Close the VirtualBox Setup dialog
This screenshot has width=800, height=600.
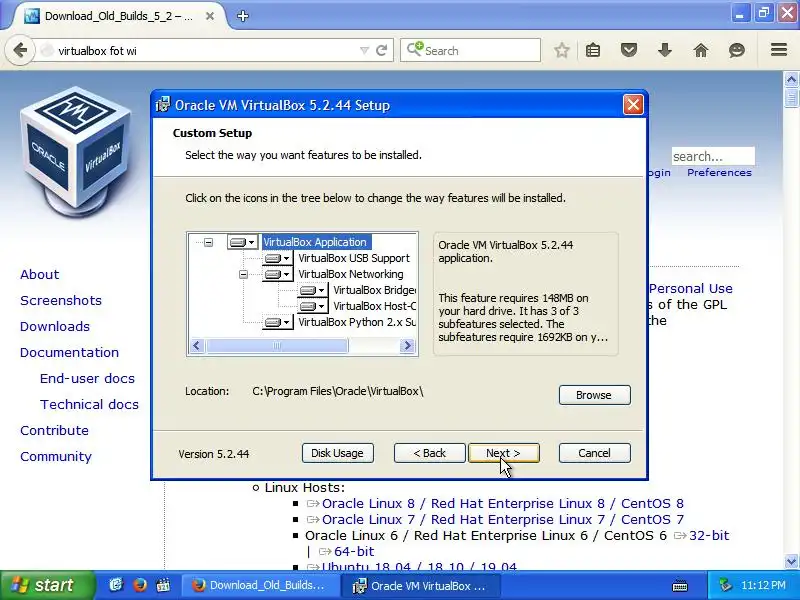click(633, 105)
